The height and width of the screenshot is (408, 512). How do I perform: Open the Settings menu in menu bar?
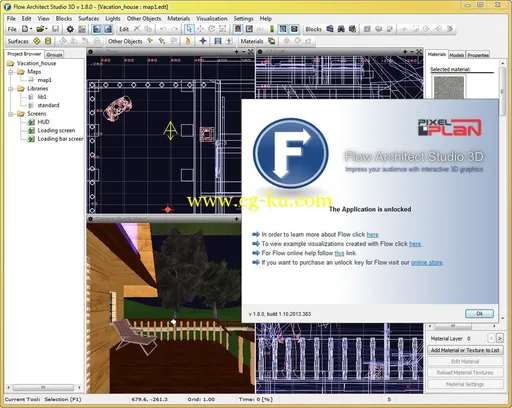pos(243,18)
